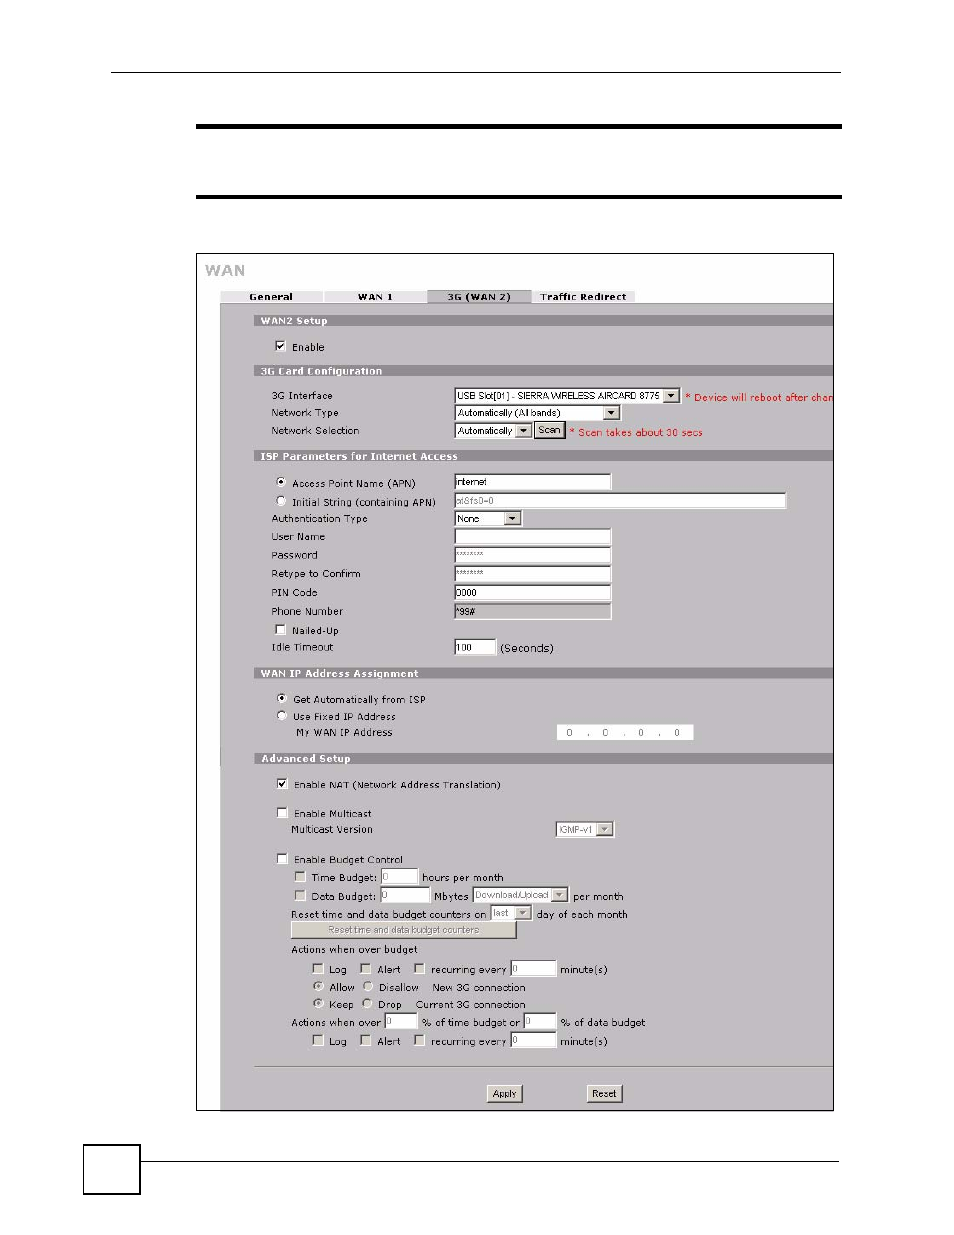Image resolution: width=954 pixels, height=1235 pixels.
Task: Click the APN text field
Action: (532, 482)
